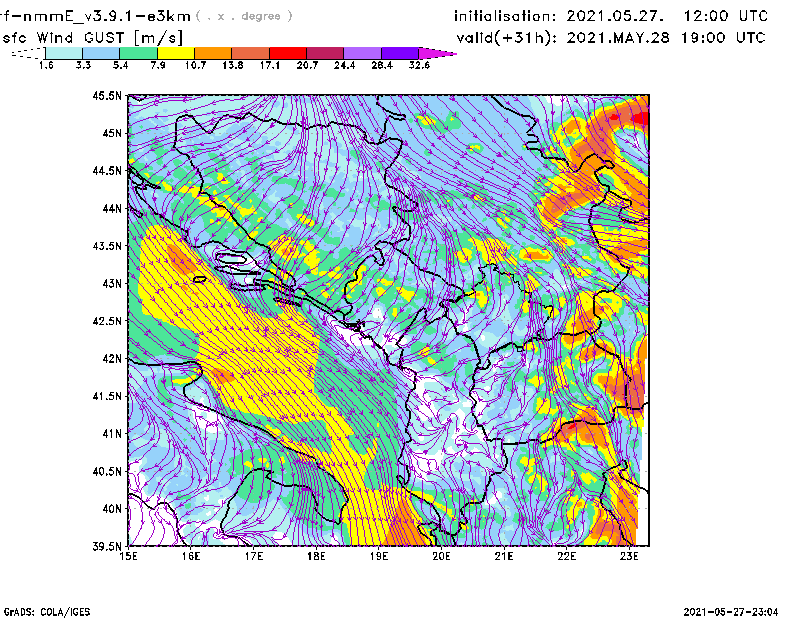Click the legend value 10.7

[195, 65]
